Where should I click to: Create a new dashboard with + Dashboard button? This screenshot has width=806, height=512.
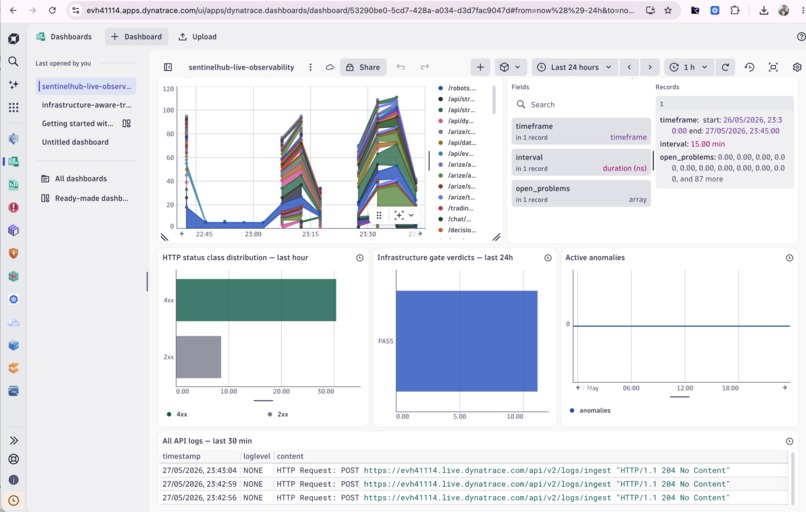point(136,36)
